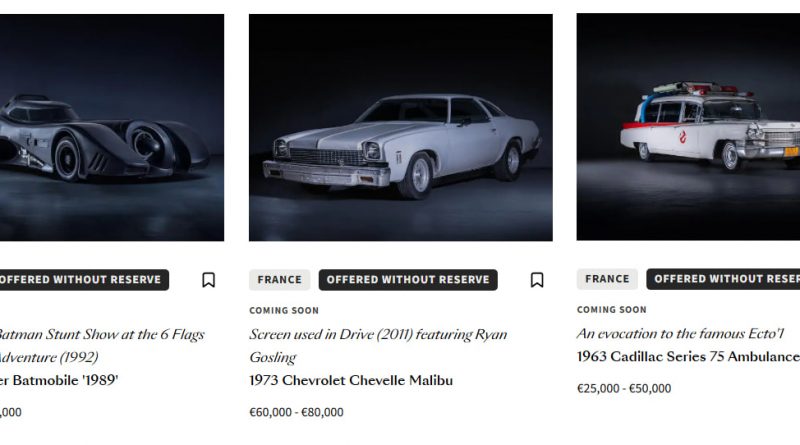Select Offered Without Reserve badge on Batmobile

(x=83, y=280)
